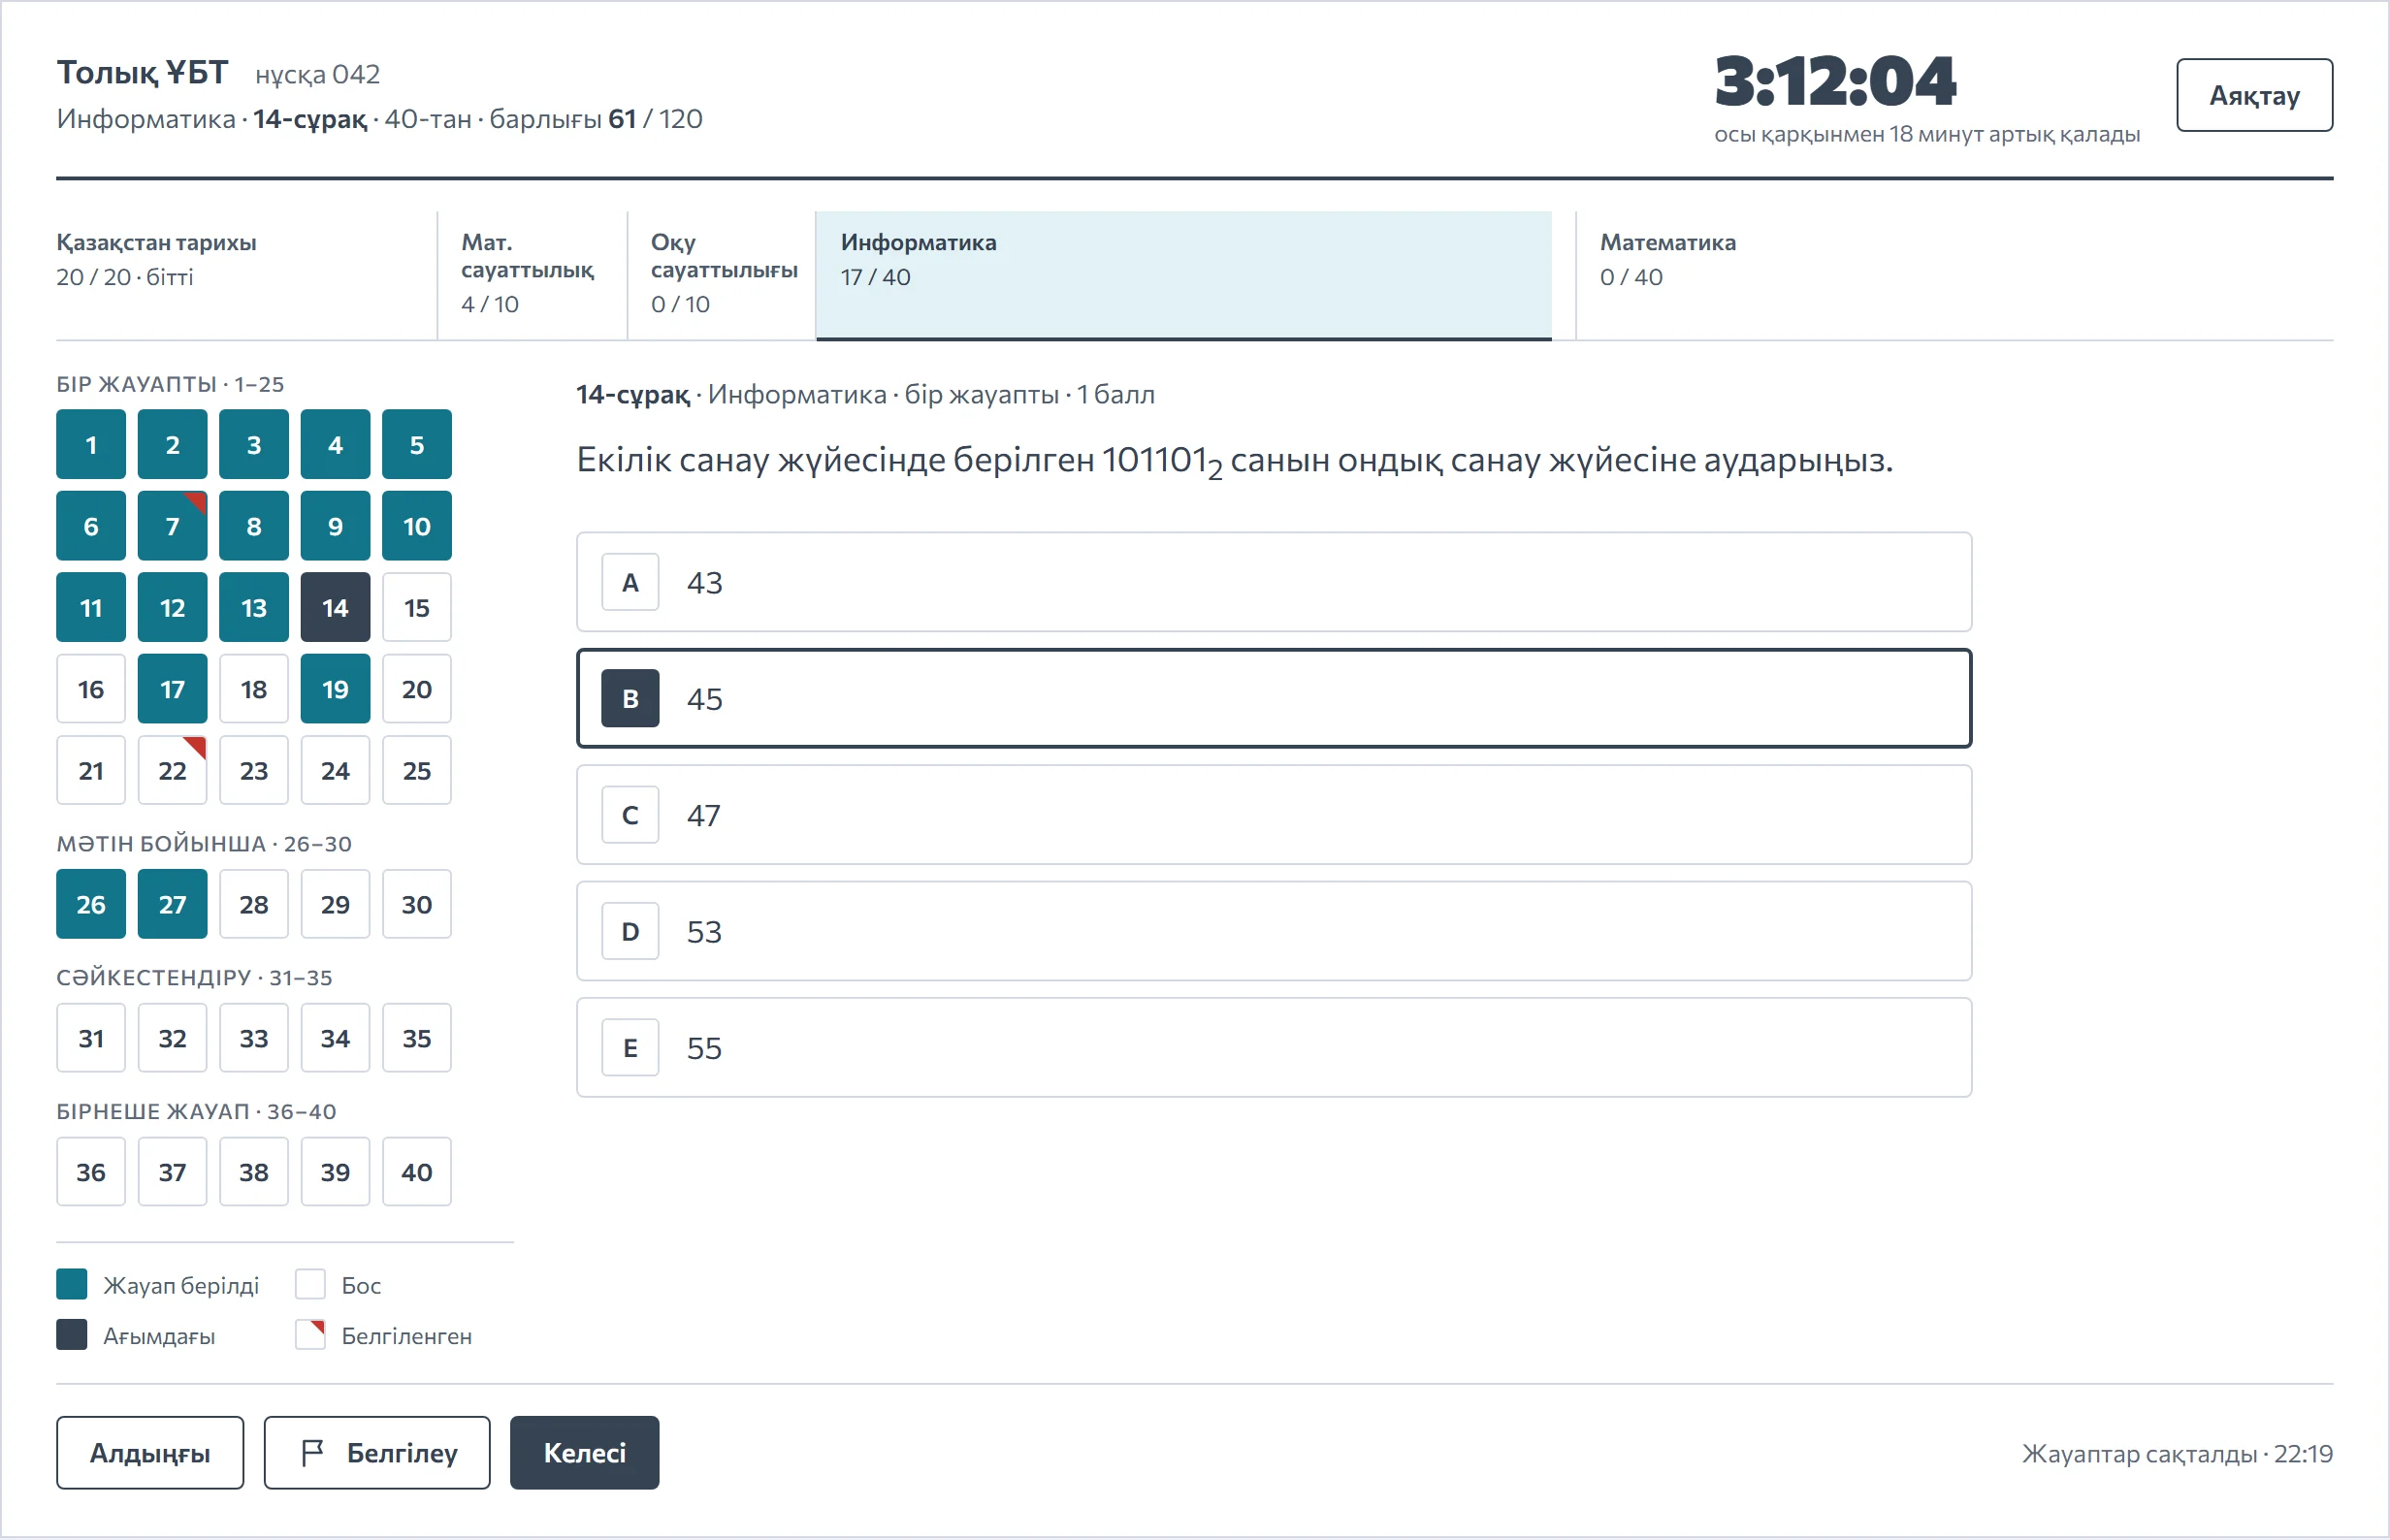Go to question 27 tile
Screen dimensions: 2390x1540
coord(172,904)
